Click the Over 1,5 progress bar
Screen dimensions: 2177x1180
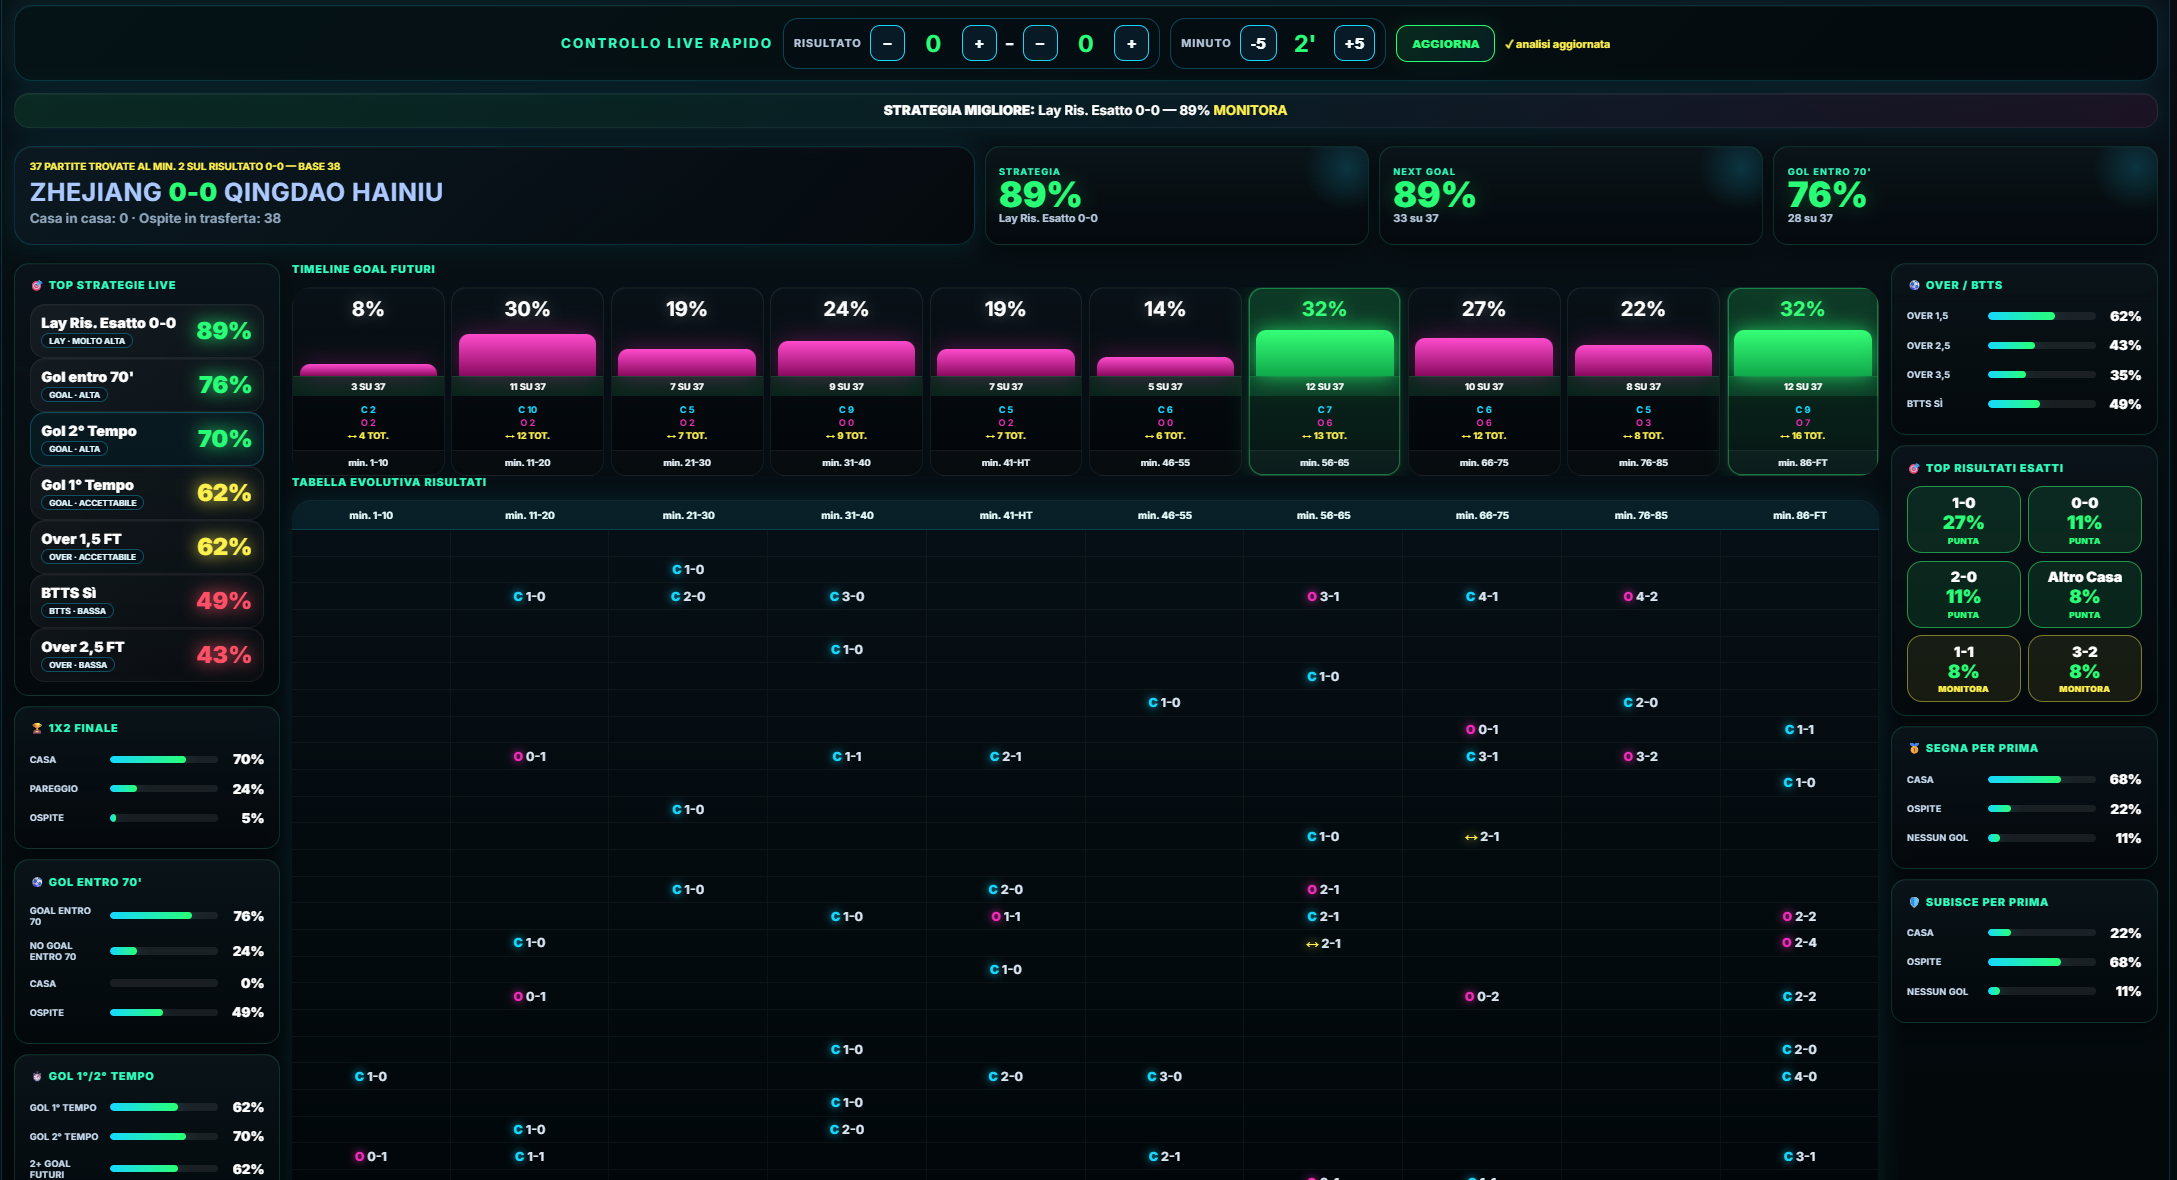(x=2041, y=316)
